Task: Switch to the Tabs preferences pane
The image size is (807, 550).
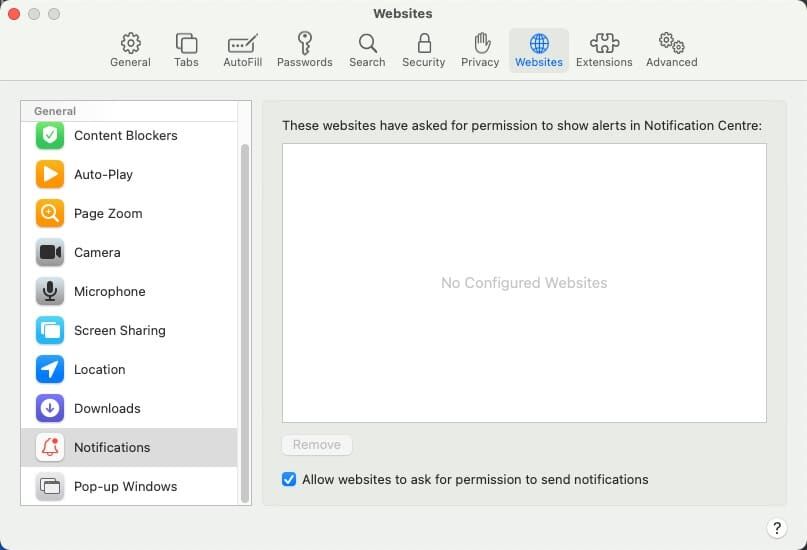Action: (186, 50)
